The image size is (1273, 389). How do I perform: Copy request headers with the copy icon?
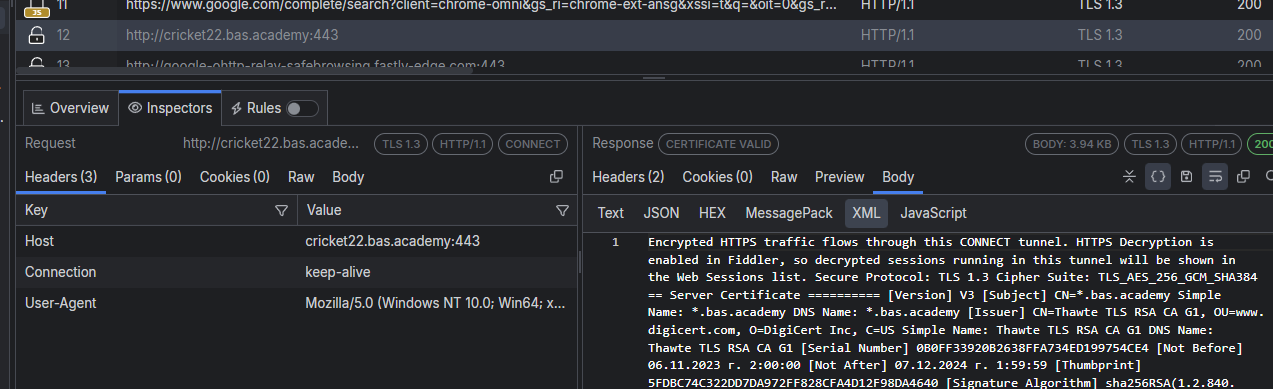point(557,177)
